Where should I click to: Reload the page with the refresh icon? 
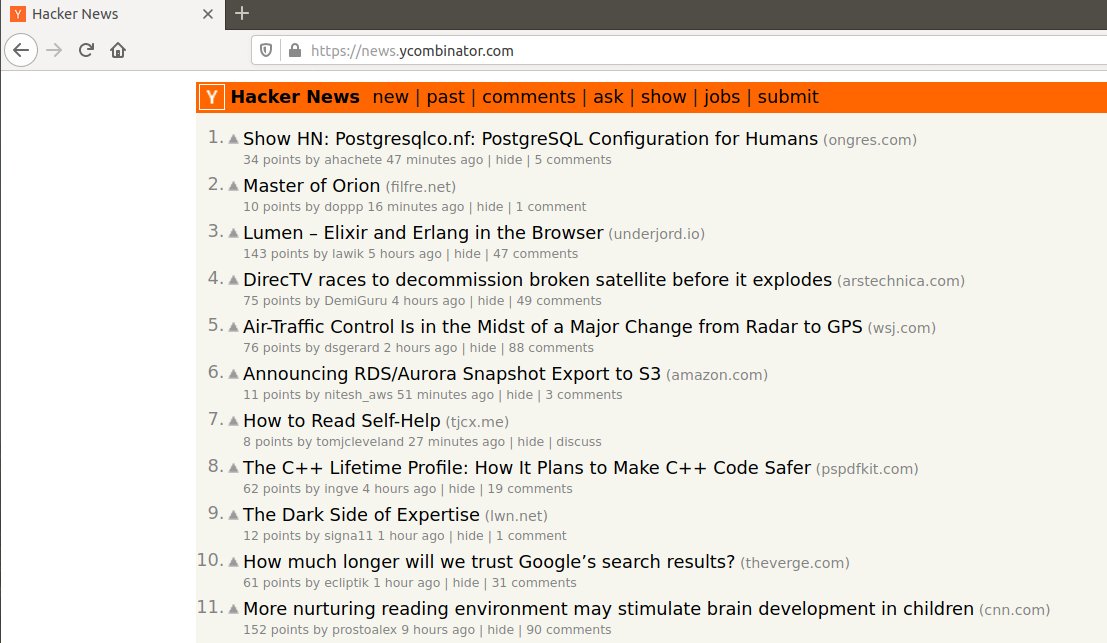click(86, 50)
